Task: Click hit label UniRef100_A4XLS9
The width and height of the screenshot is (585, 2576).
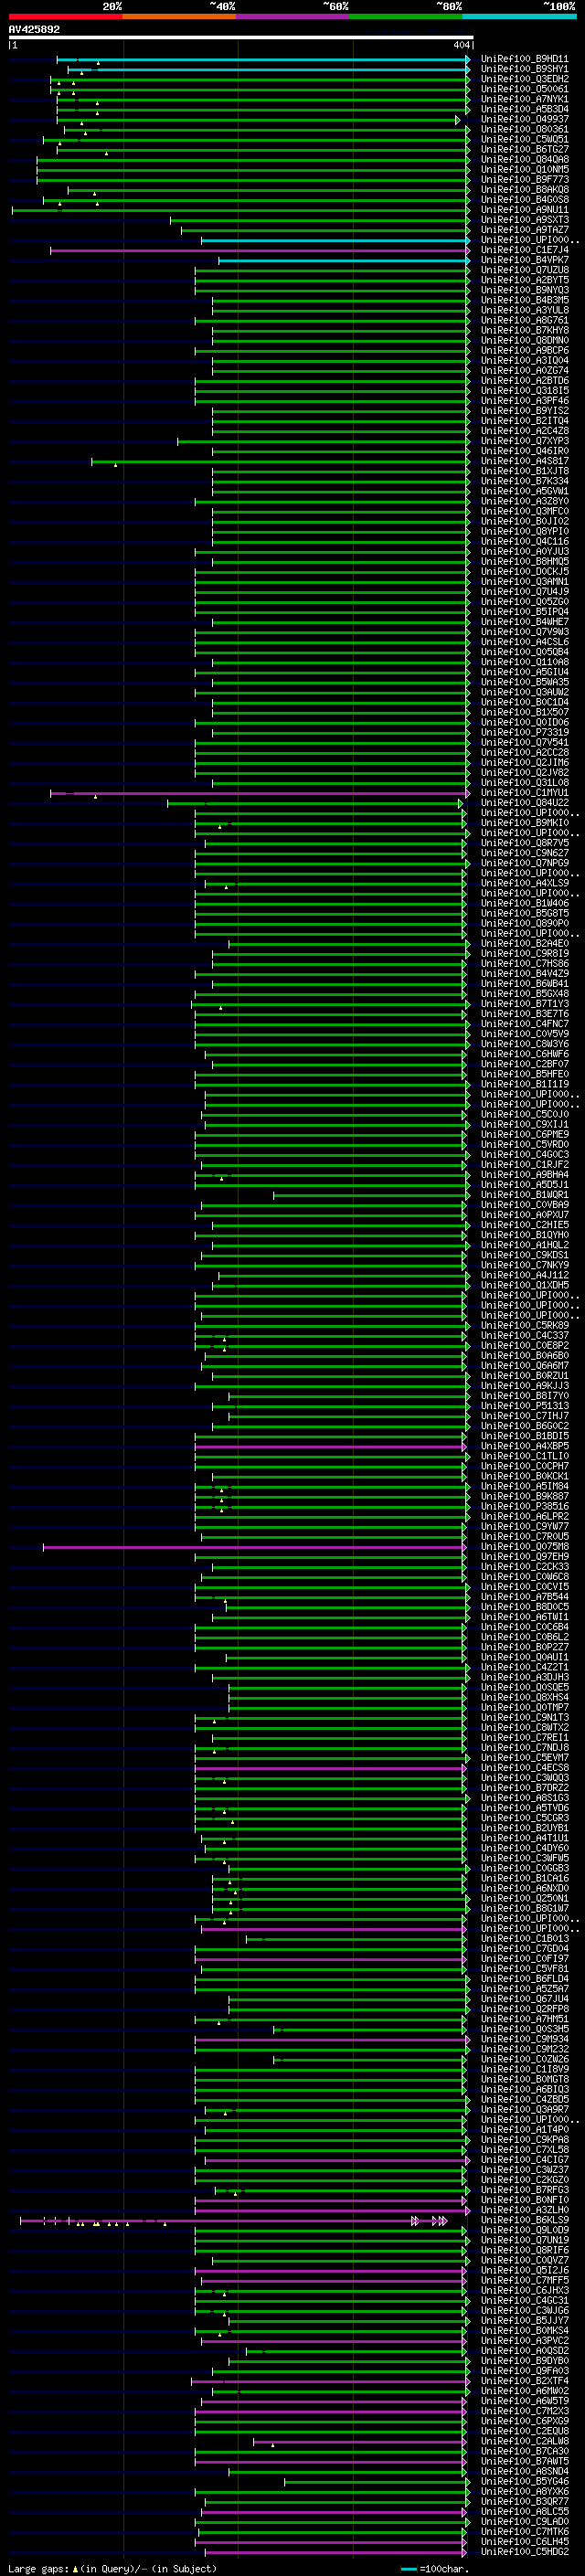Action: click(x=525, y=883)
